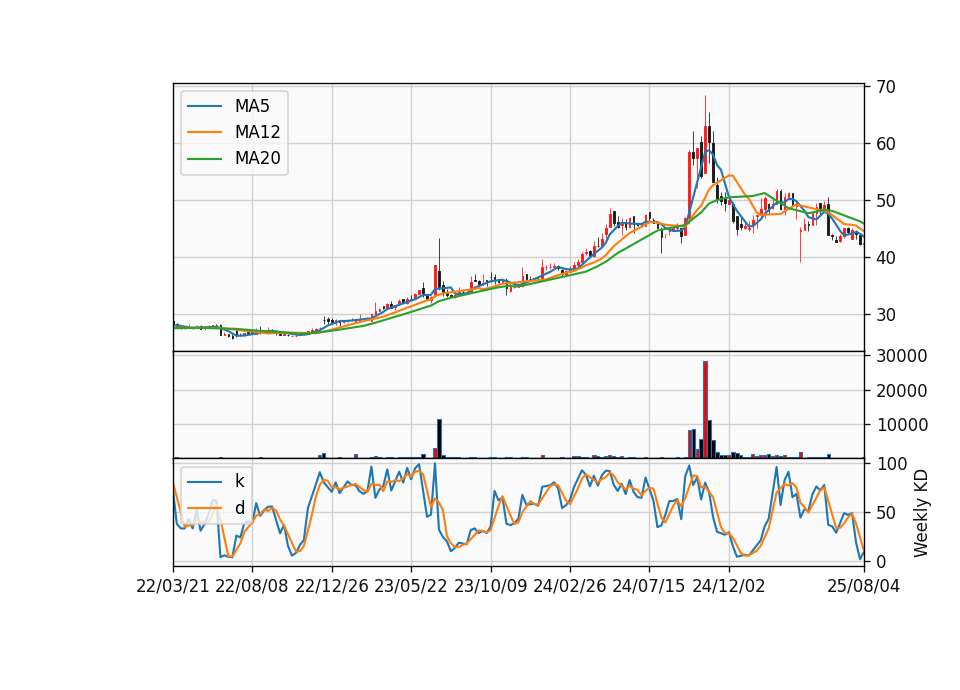Click the orange MA12 legend line sample

204,132
